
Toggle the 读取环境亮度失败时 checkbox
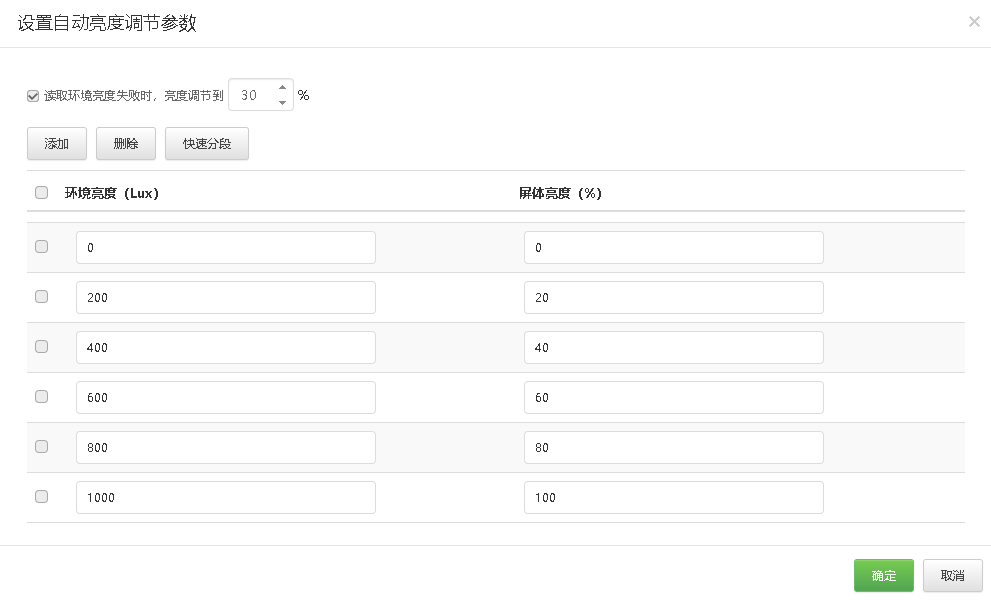click(33, 96)
